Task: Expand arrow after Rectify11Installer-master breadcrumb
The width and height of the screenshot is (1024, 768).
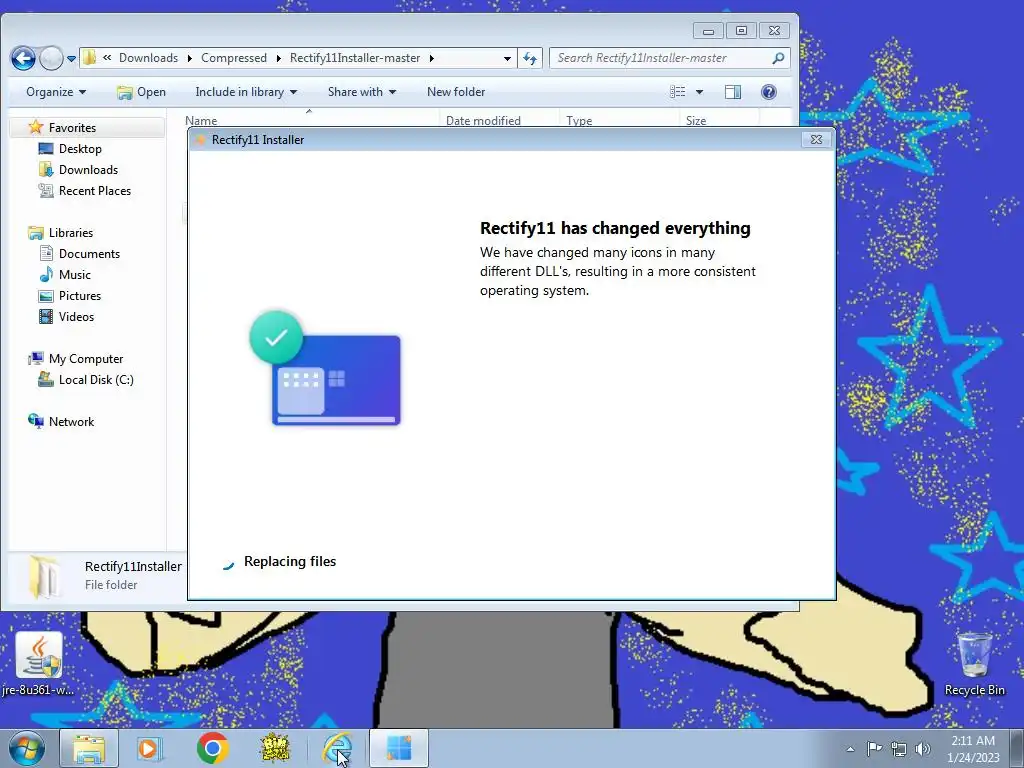Action: click(432, 58)
